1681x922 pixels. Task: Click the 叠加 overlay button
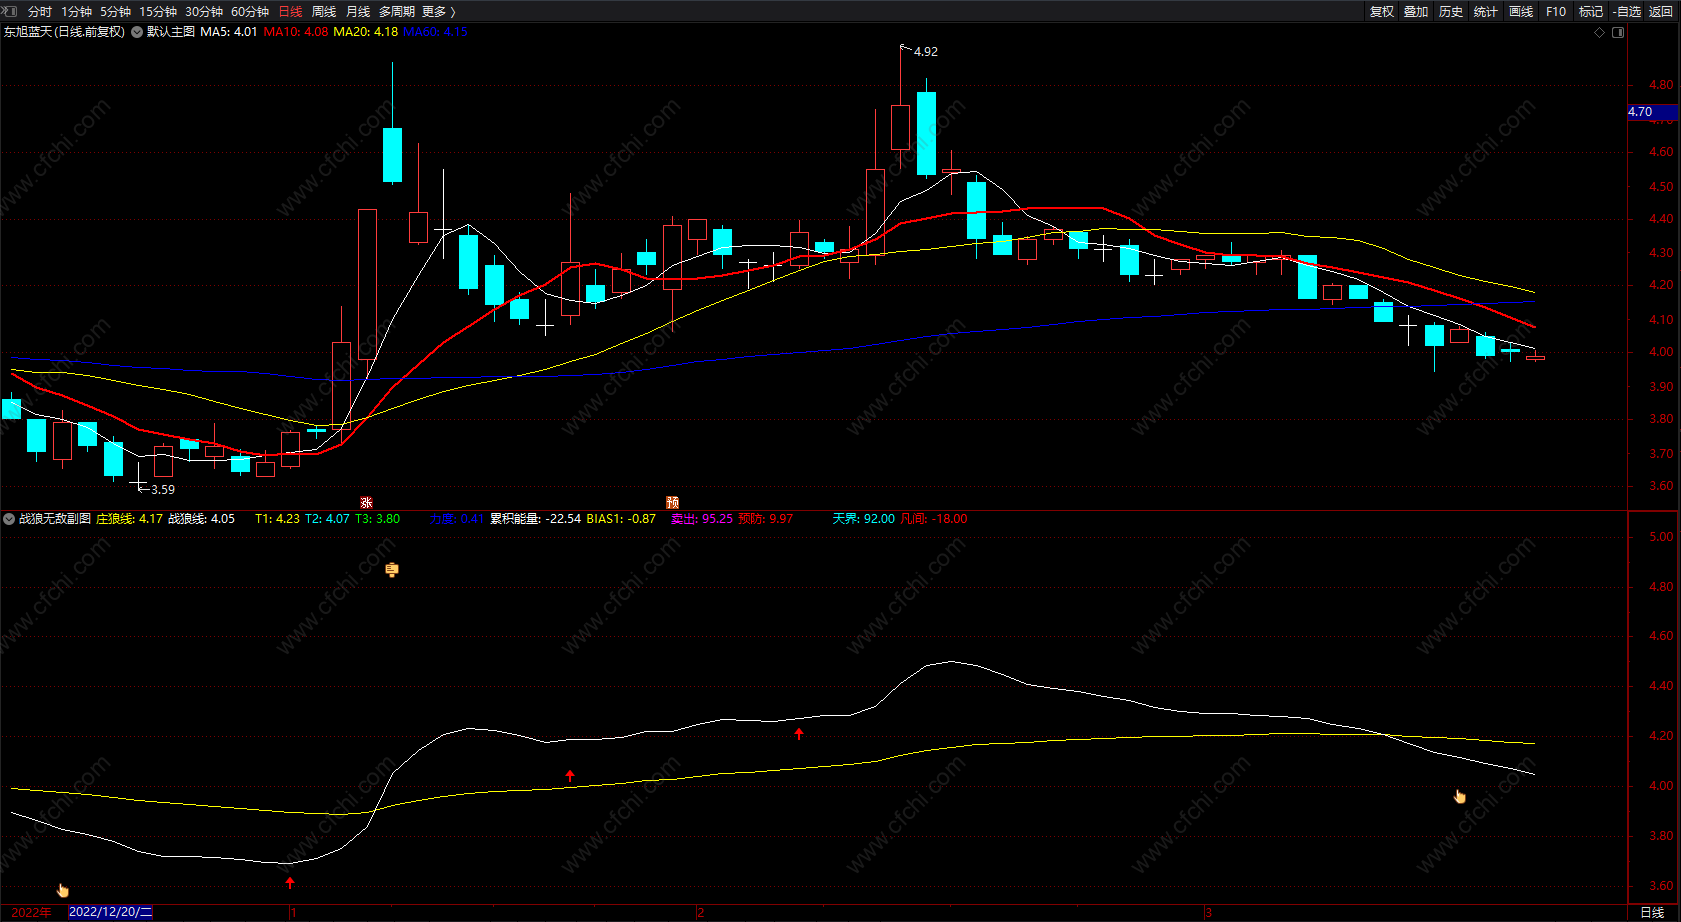[x=1416, y=12]
